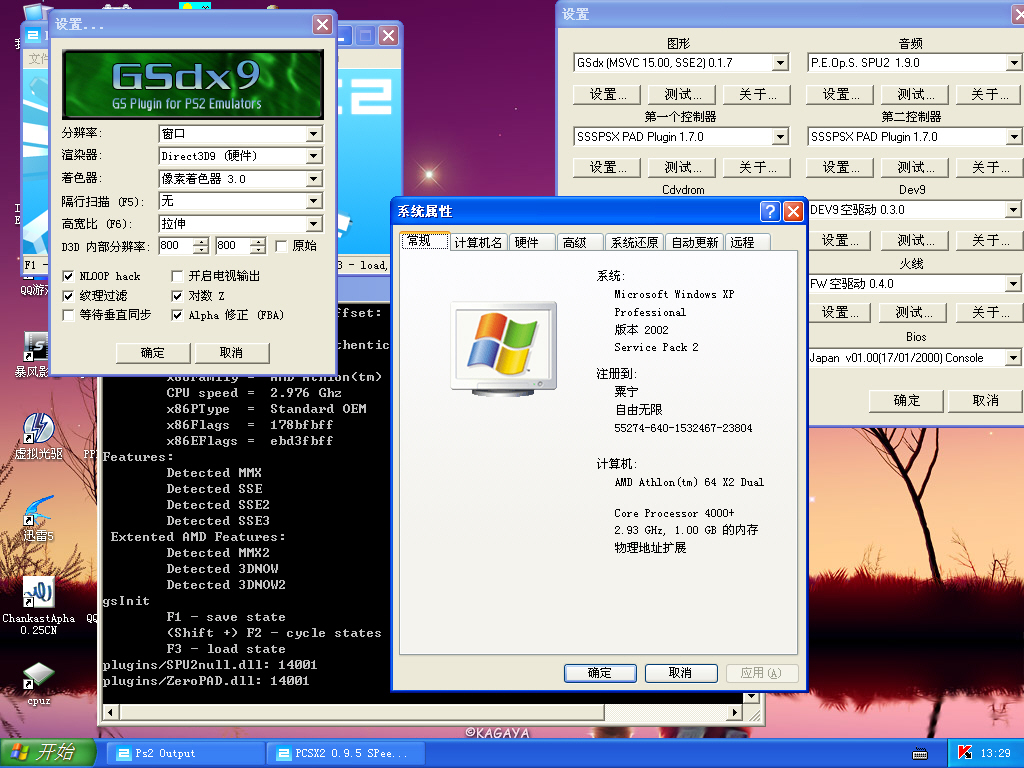Click 确定 below the Bios dropdown

coord(906,400)
